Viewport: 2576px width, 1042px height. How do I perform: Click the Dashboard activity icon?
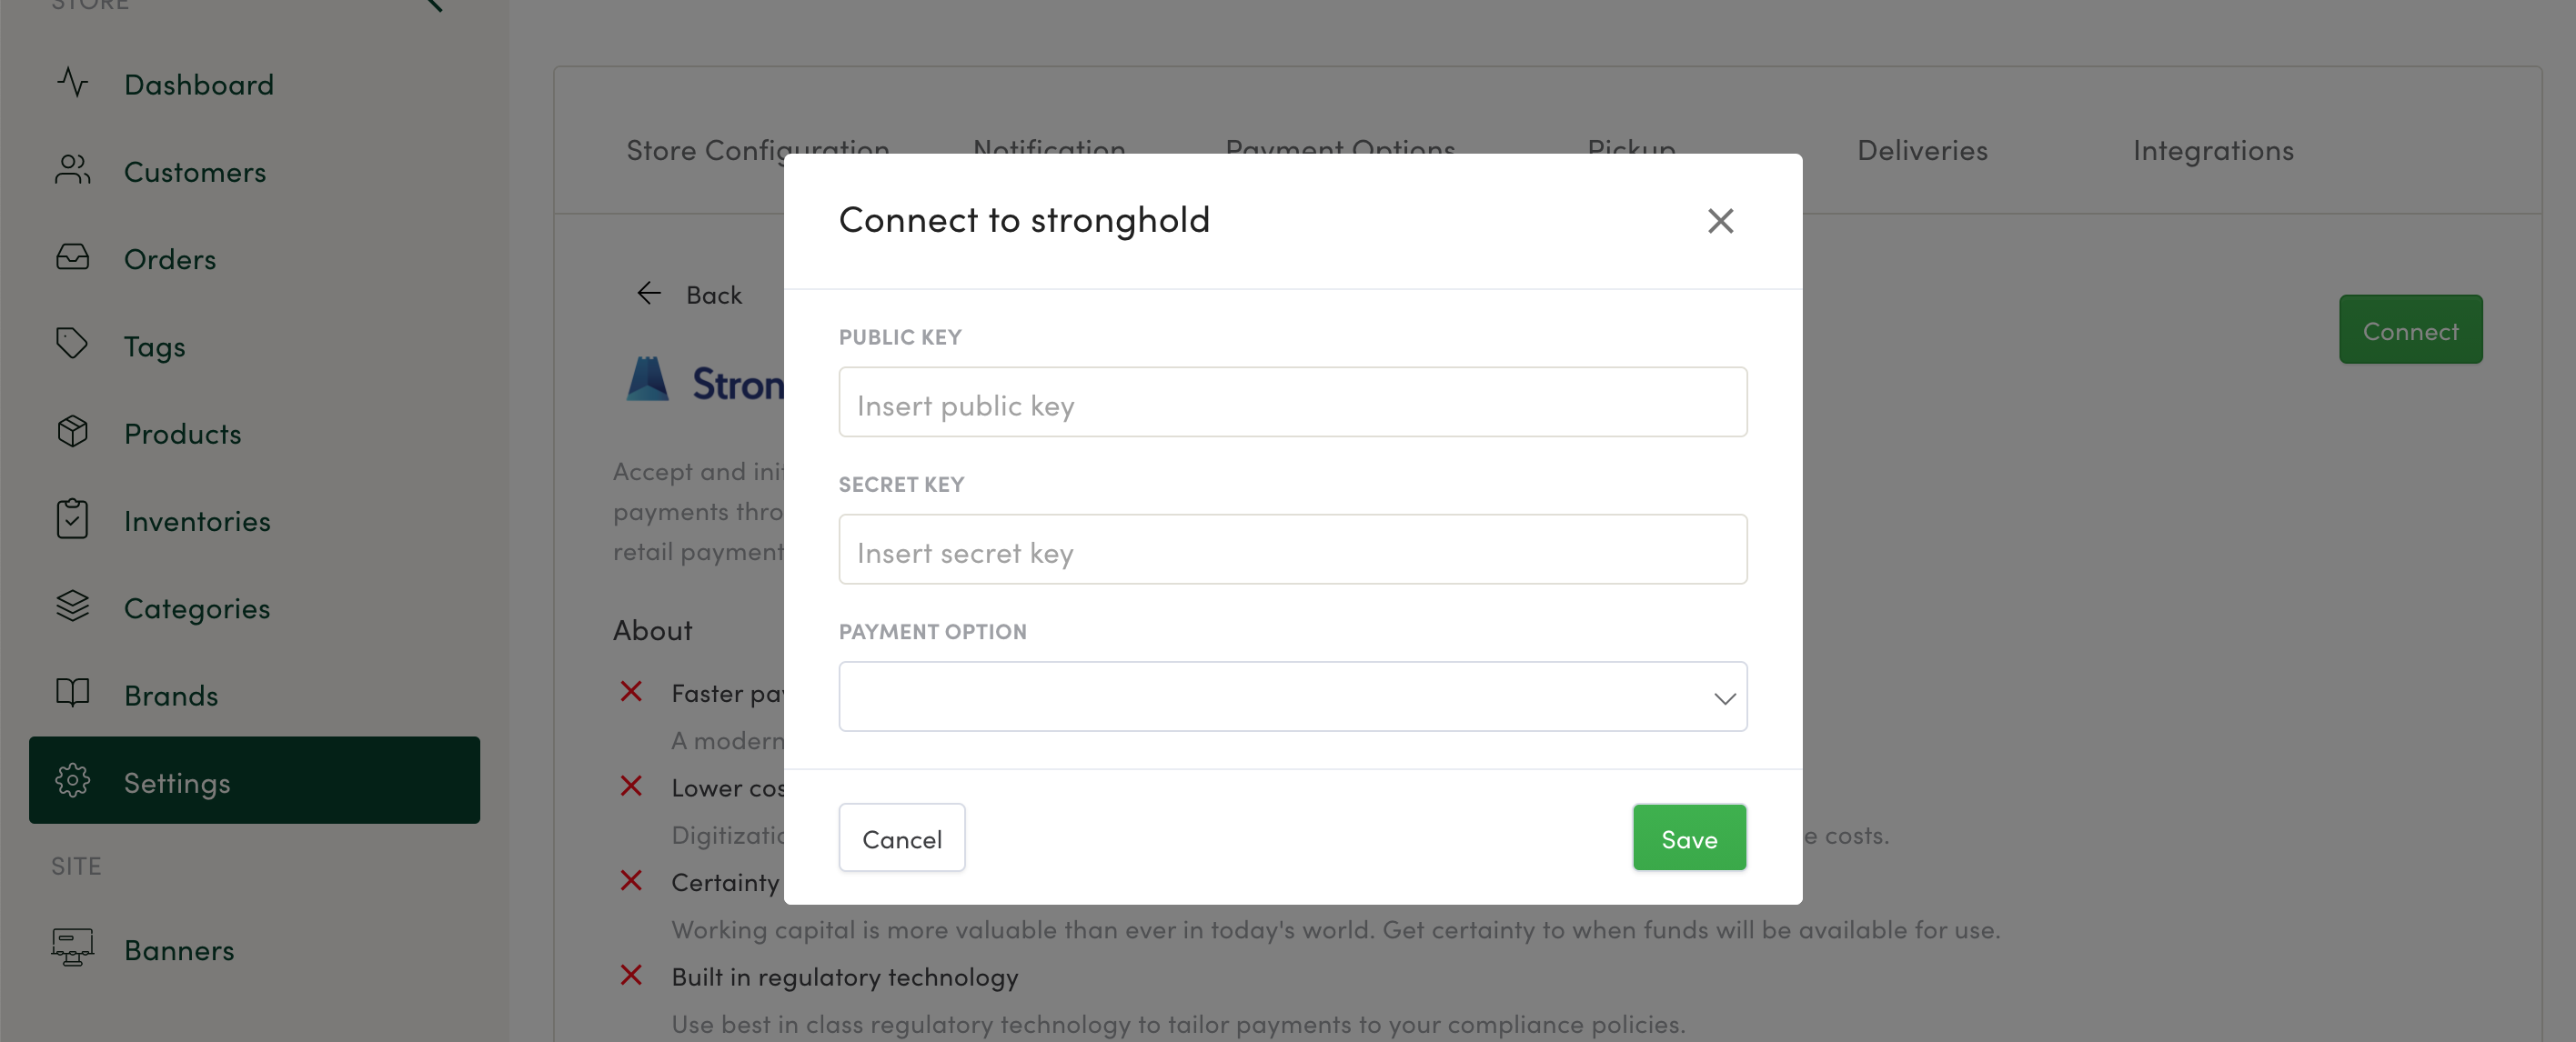click(72, 83)
